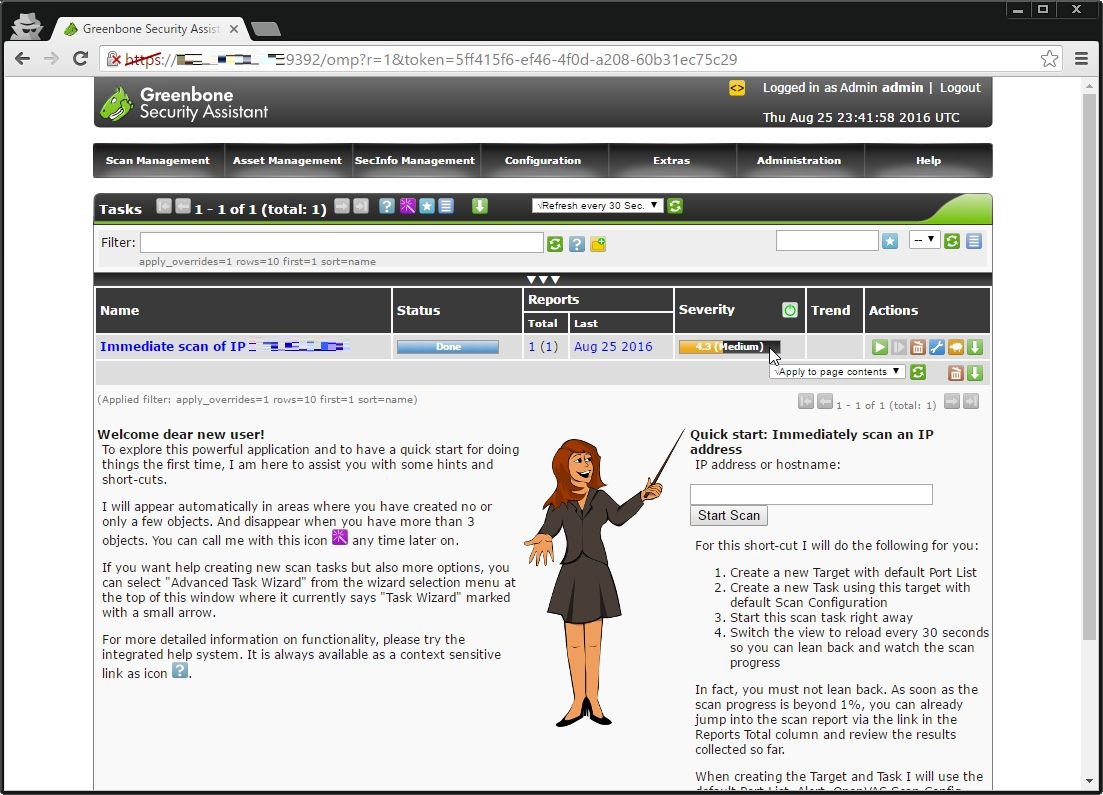Open Asset Management menu
This screenshot has height=795, width=1103.
(x=287, y=160)
